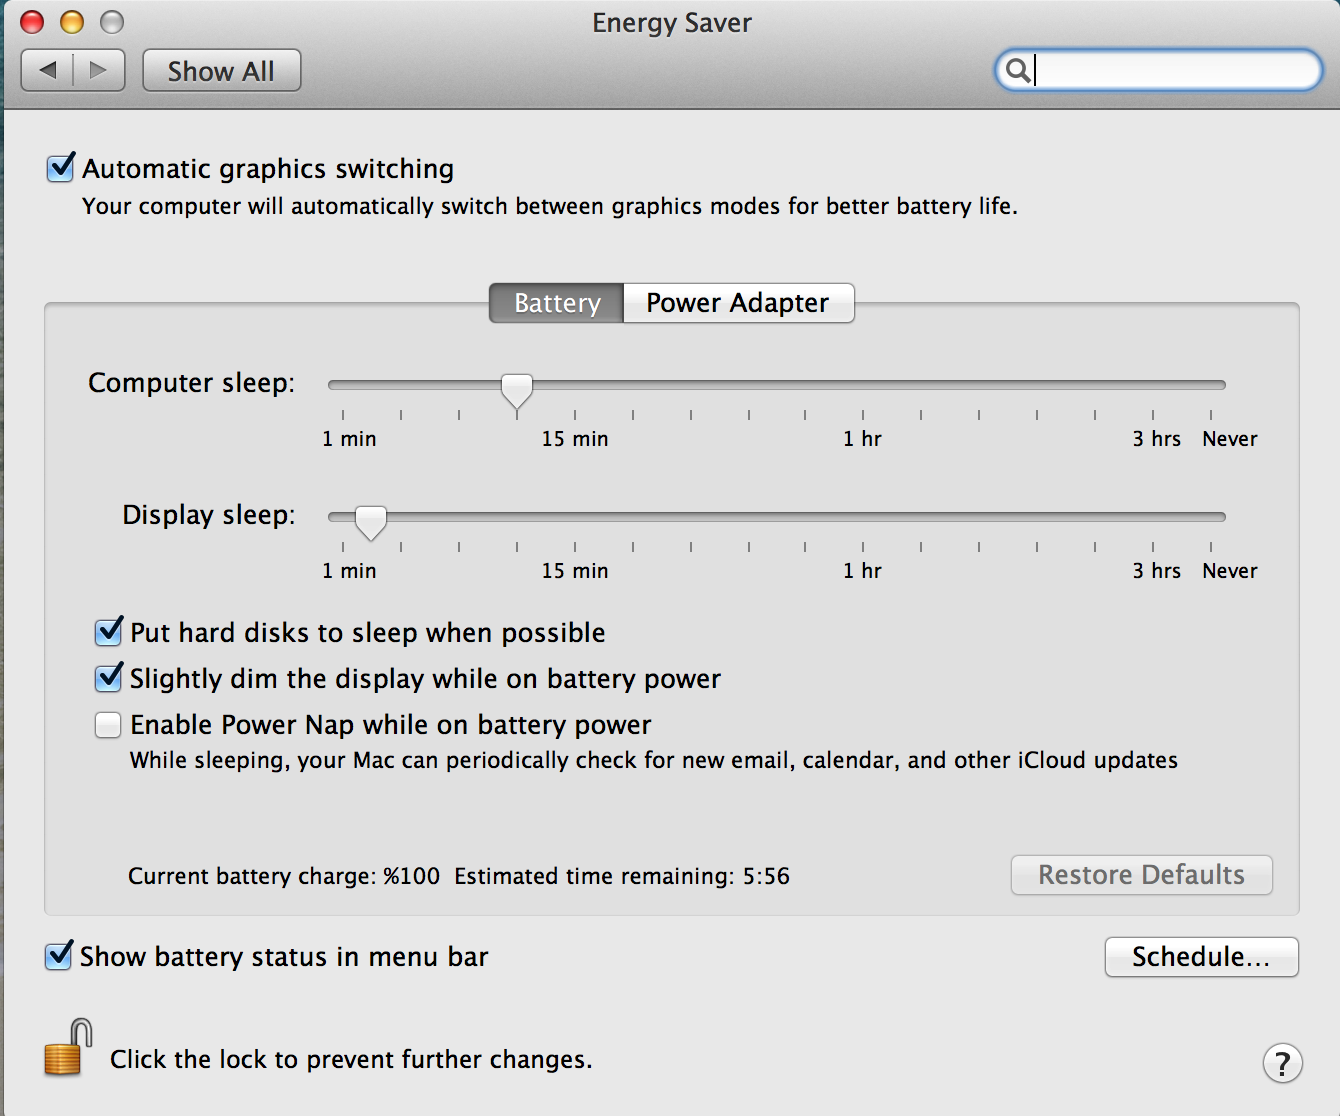
Task: Click the magnifying glass search icon
Action: point(1017,70)
